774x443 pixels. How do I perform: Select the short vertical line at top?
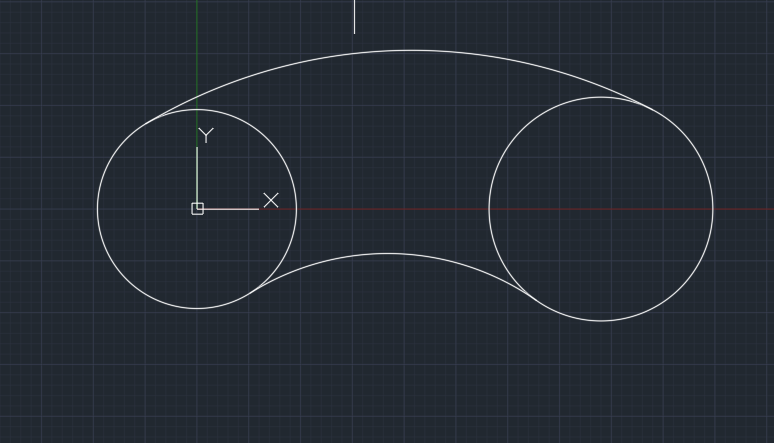click(354, 17)
